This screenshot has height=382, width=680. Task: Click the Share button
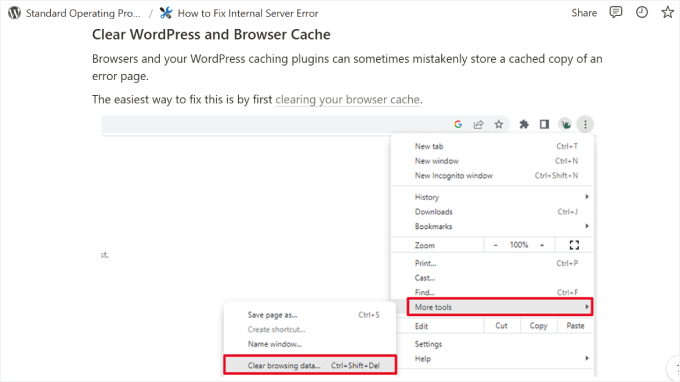584,13
